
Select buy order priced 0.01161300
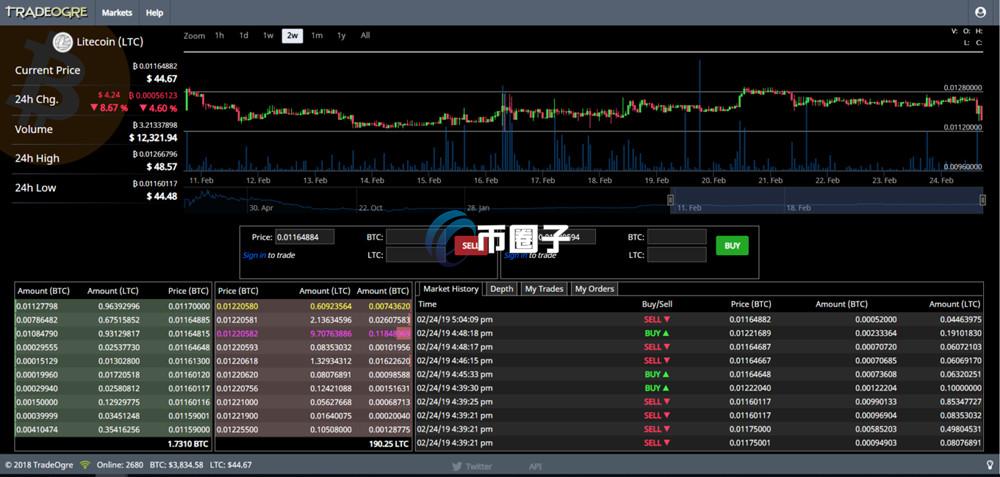click(113, 361)
